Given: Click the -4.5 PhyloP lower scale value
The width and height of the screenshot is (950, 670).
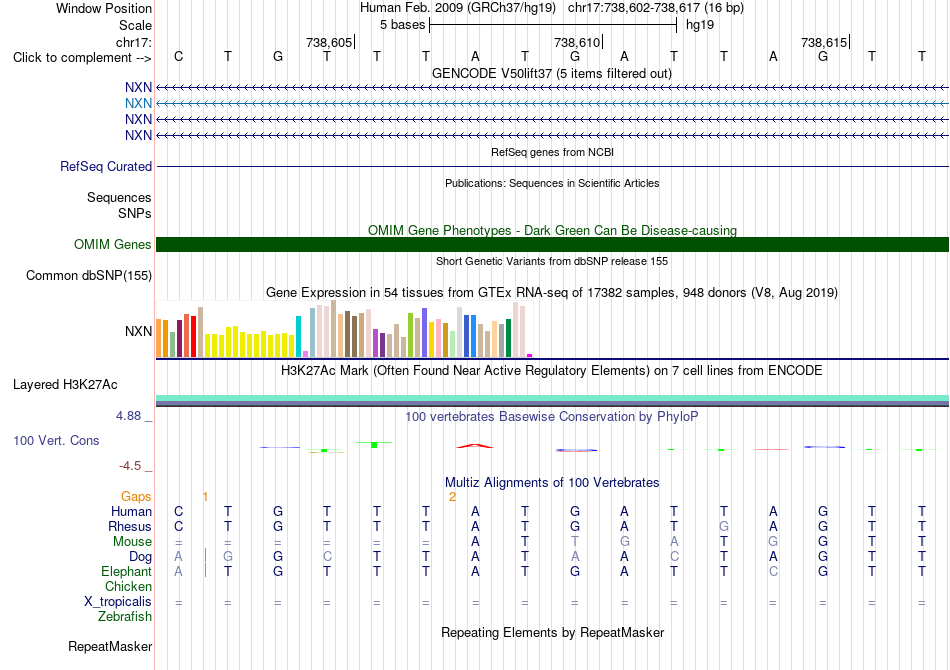Looking at the screenshot, I should pos(130,466).
